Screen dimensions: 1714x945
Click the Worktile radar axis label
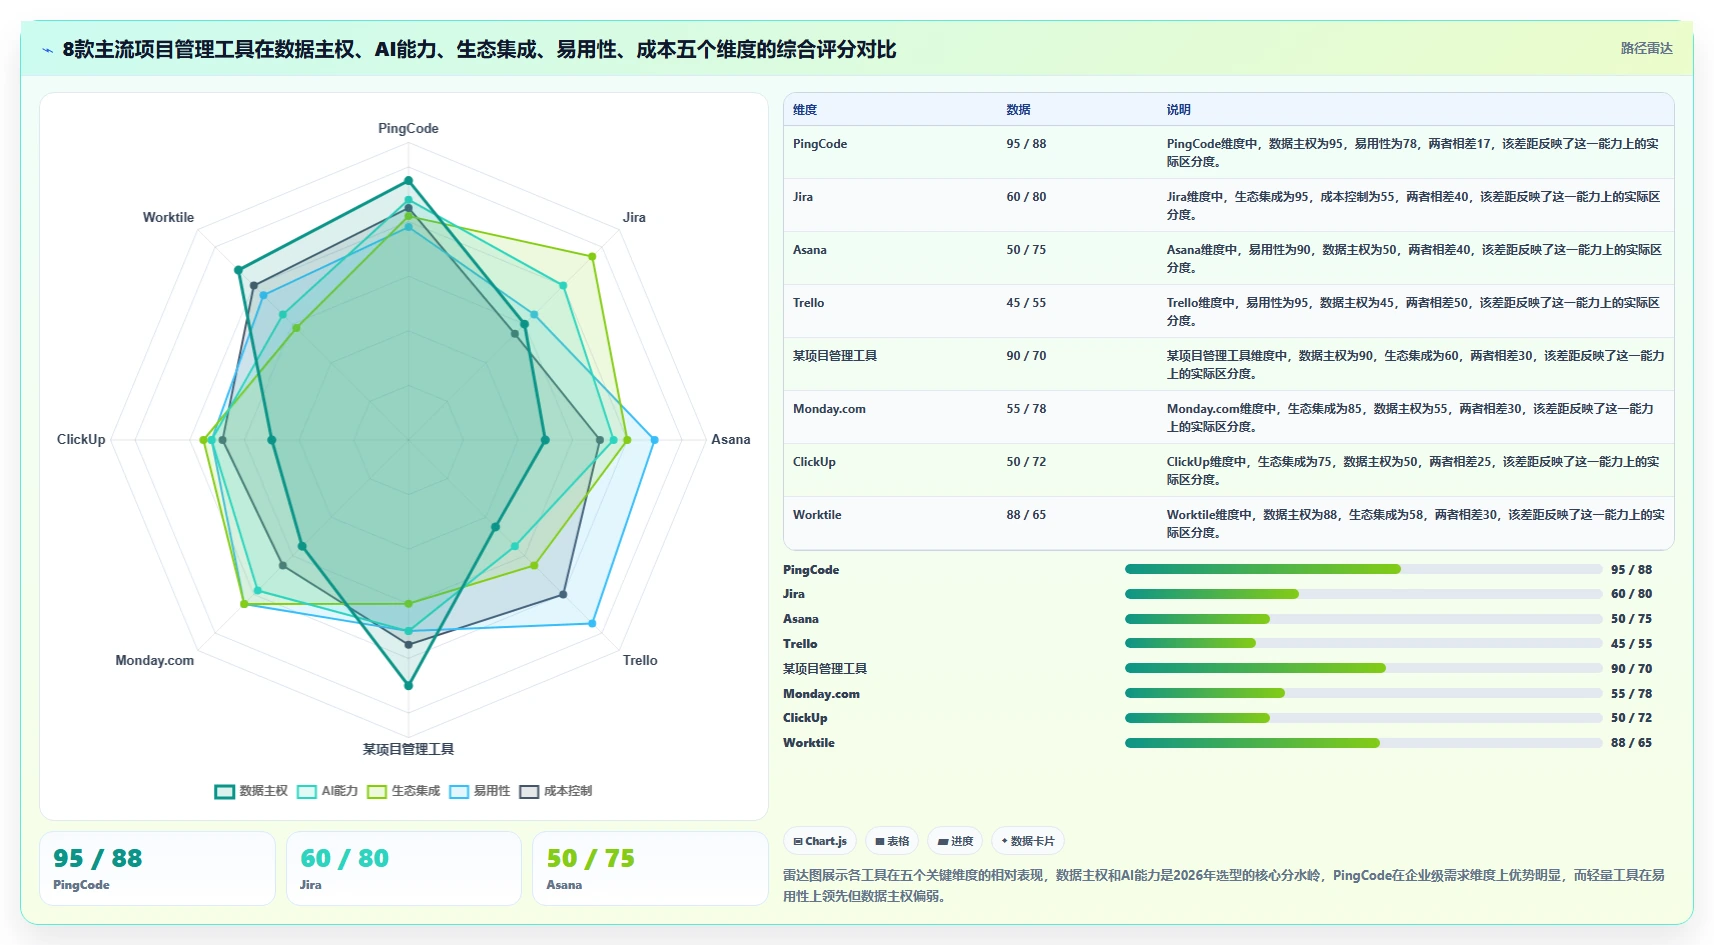click(x=168, y=217)
